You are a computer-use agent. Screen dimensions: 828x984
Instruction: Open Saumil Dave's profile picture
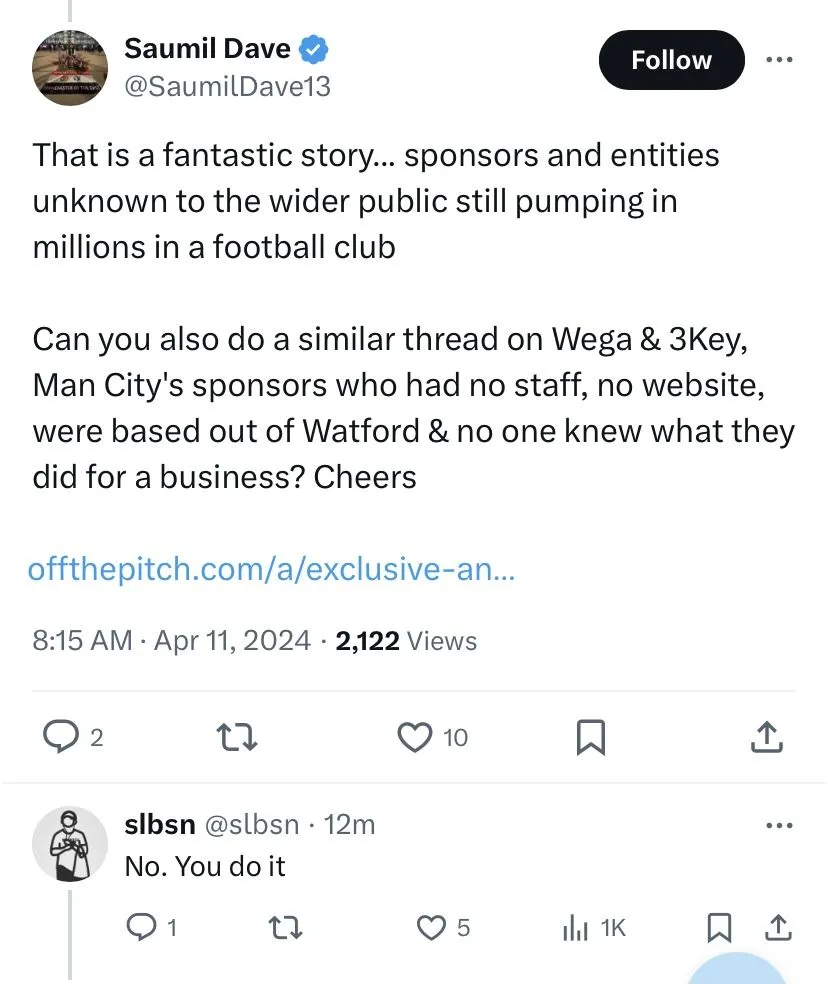tap(70, 65)
